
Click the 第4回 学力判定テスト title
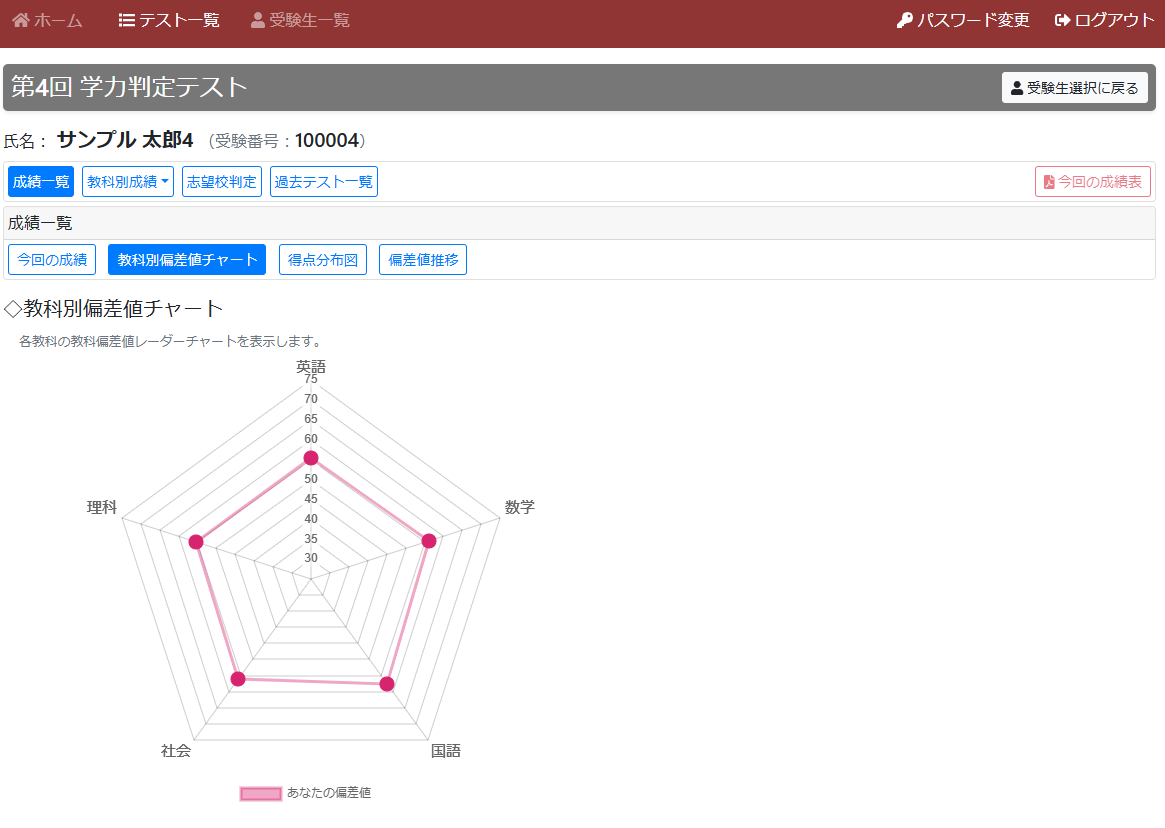point(129,87)
